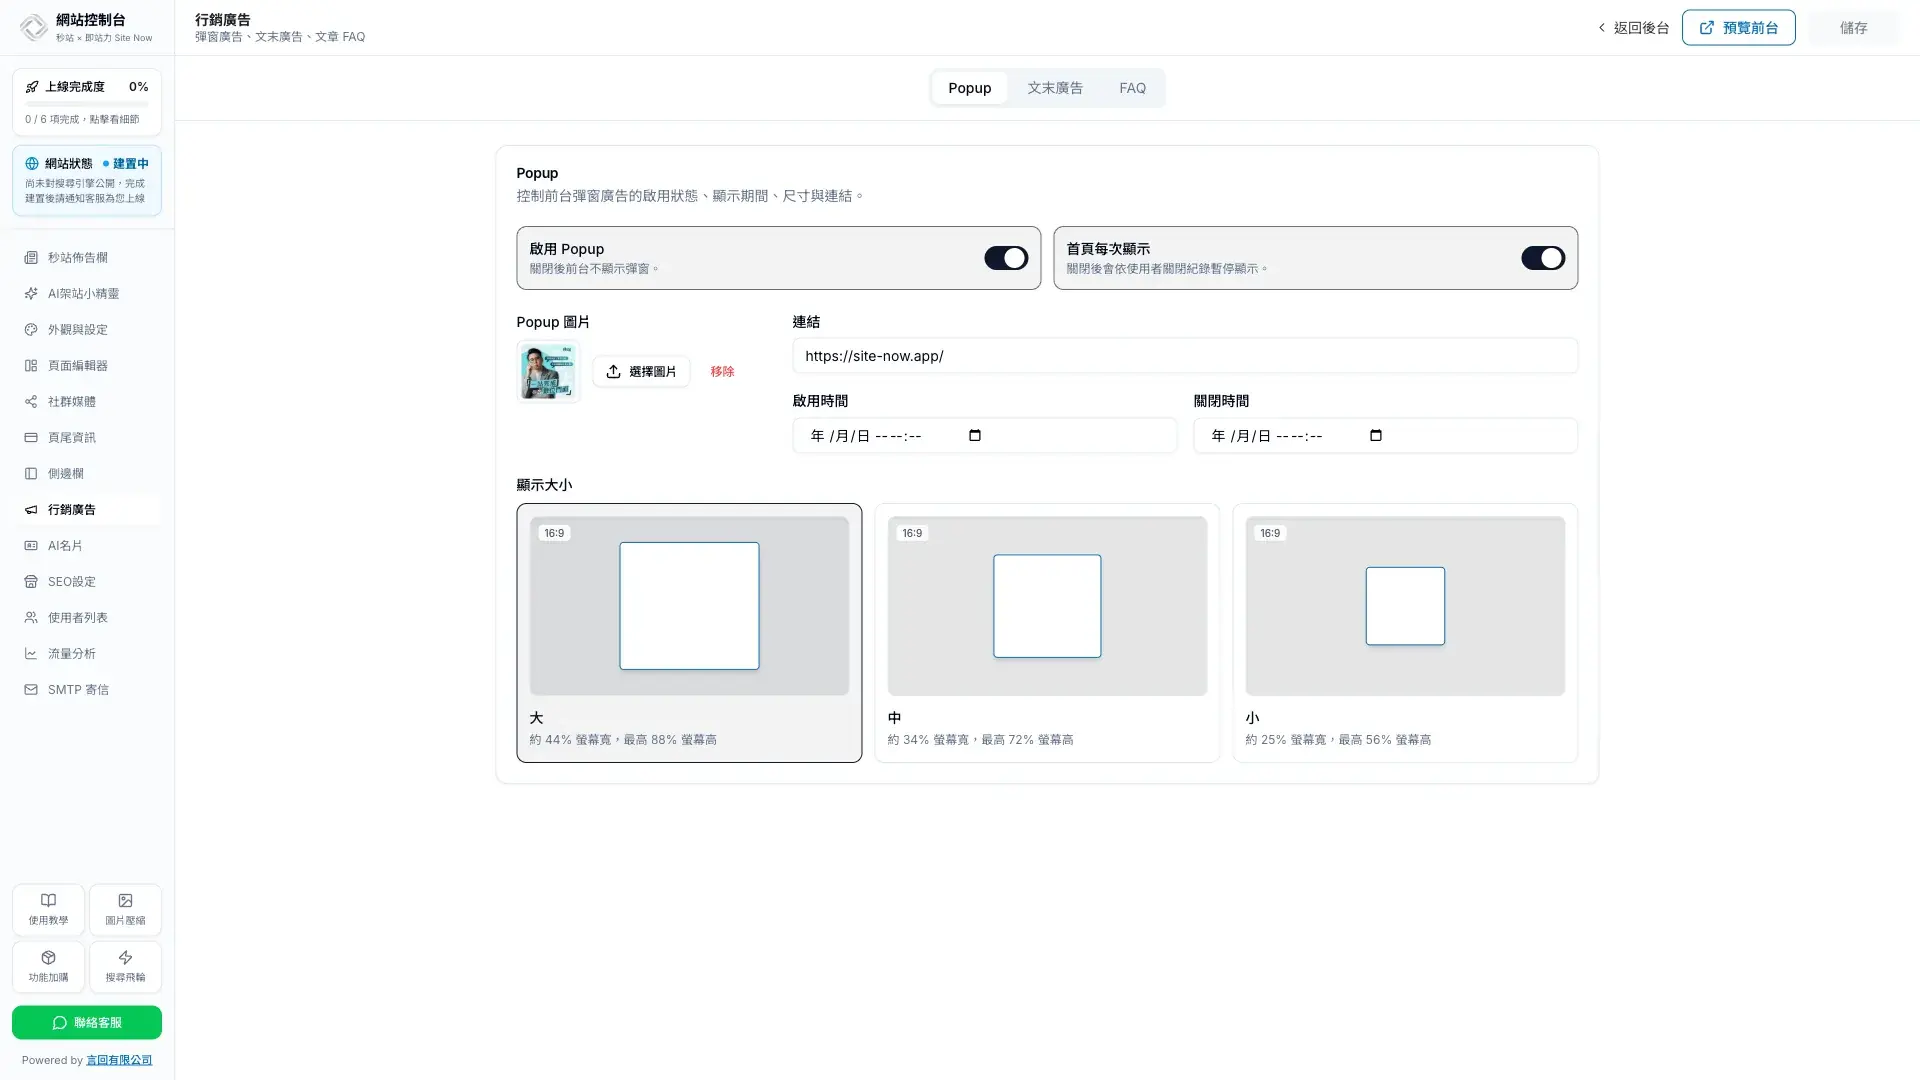This screenshot has width=1920, height=1080.
Task: Toggle the 啟用 Popup switch
Action: pos(1006,258)
